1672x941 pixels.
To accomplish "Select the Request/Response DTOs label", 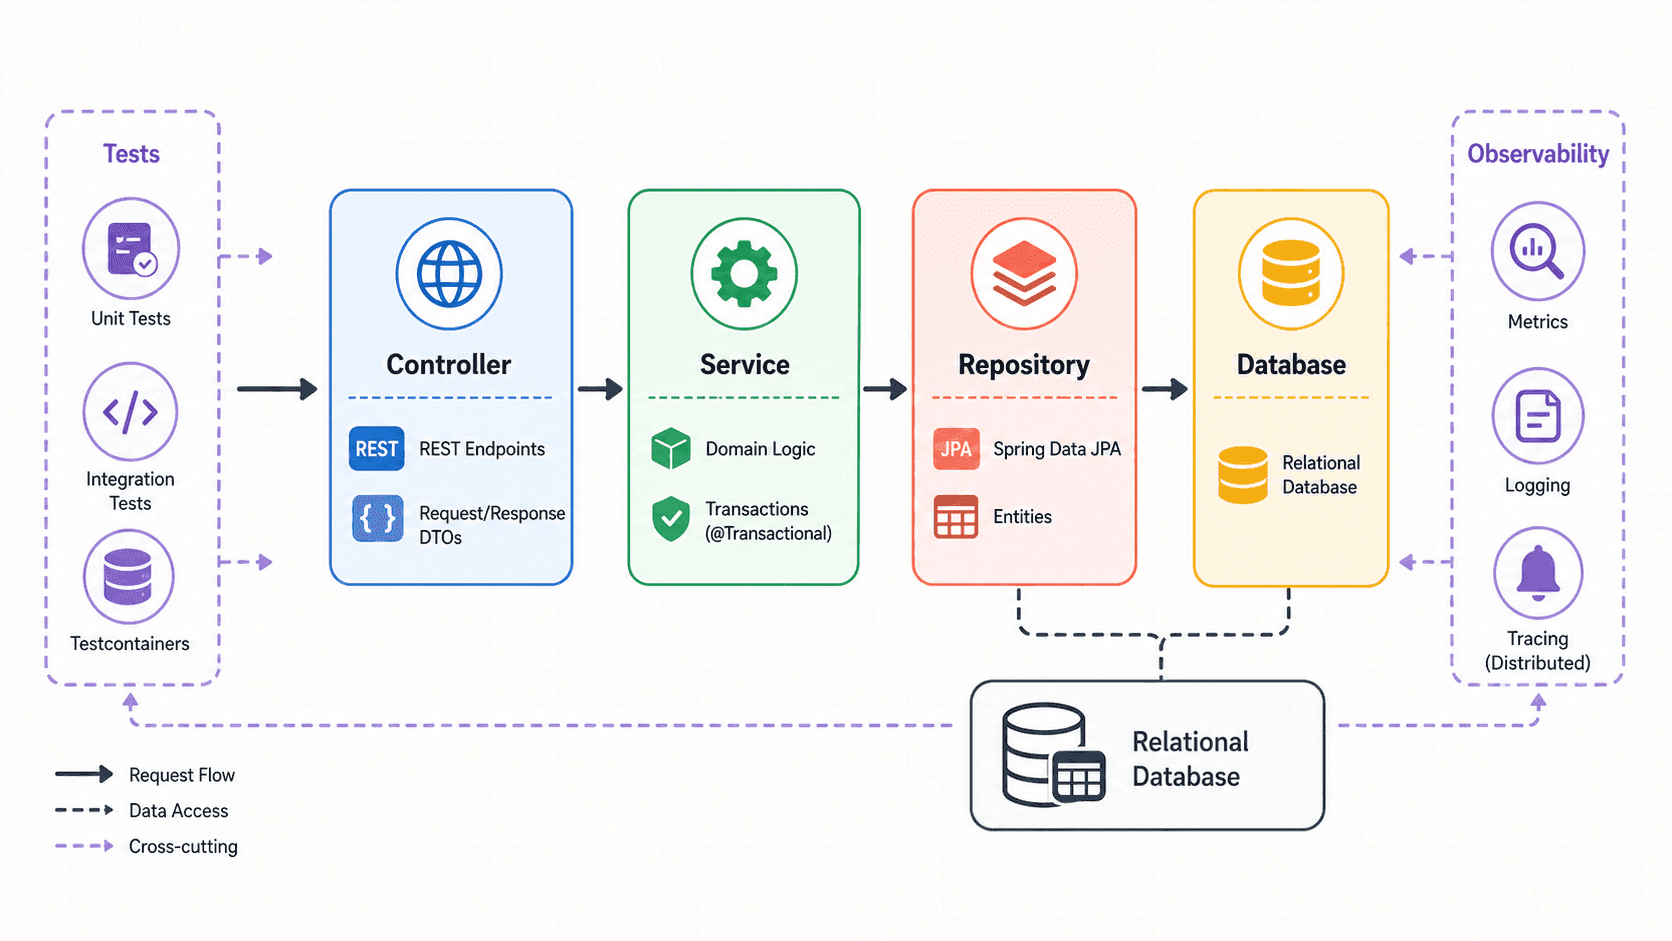I will click(x=492, y=525).
